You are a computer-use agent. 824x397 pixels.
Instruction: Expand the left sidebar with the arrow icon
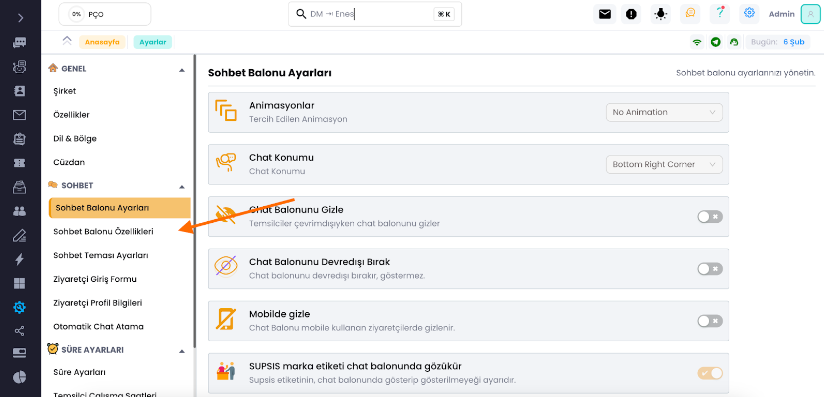click(20, 18)
